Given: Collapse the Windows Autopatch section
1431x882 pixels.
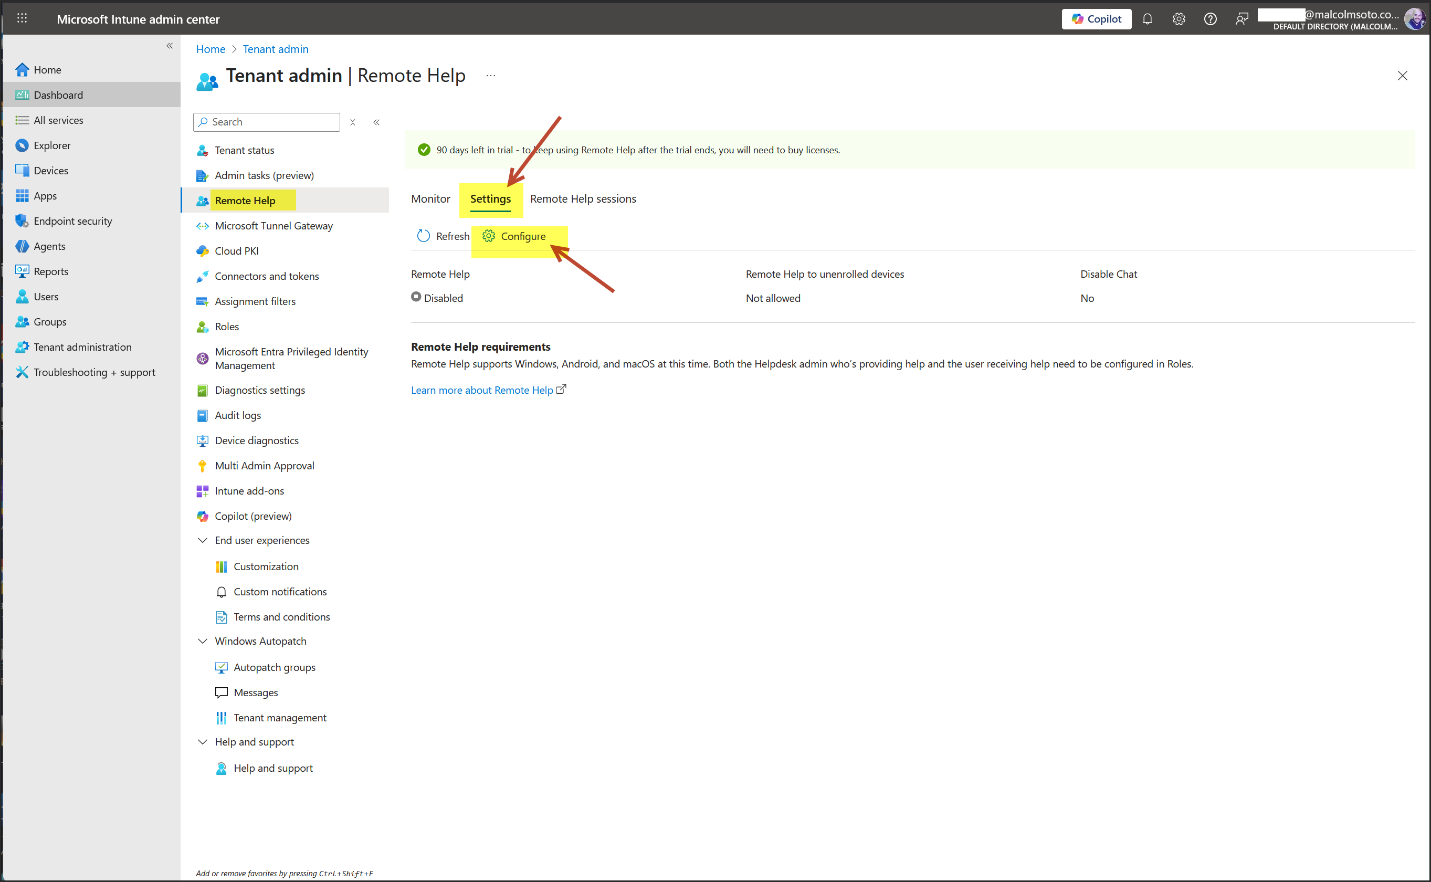Looking at the screenshot, I should point(203,642).
